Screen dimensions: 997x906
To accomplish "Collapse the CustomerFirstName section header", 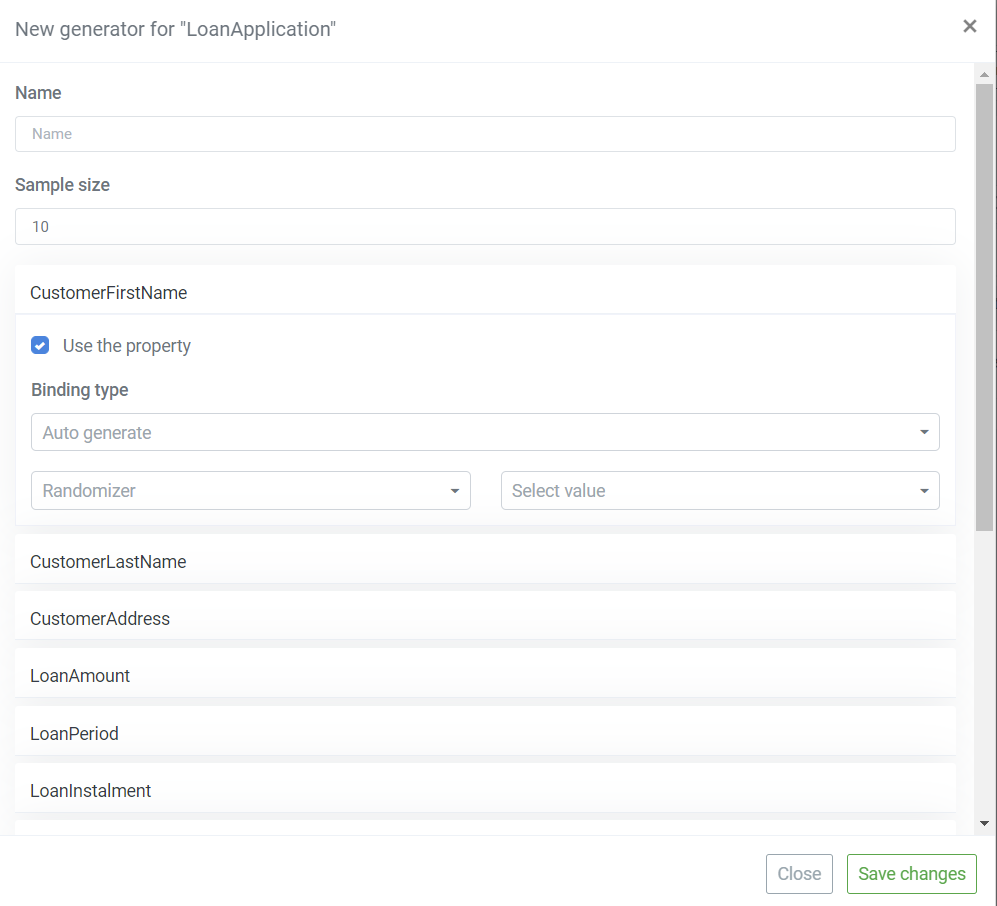I will click(x=485, y=292).
